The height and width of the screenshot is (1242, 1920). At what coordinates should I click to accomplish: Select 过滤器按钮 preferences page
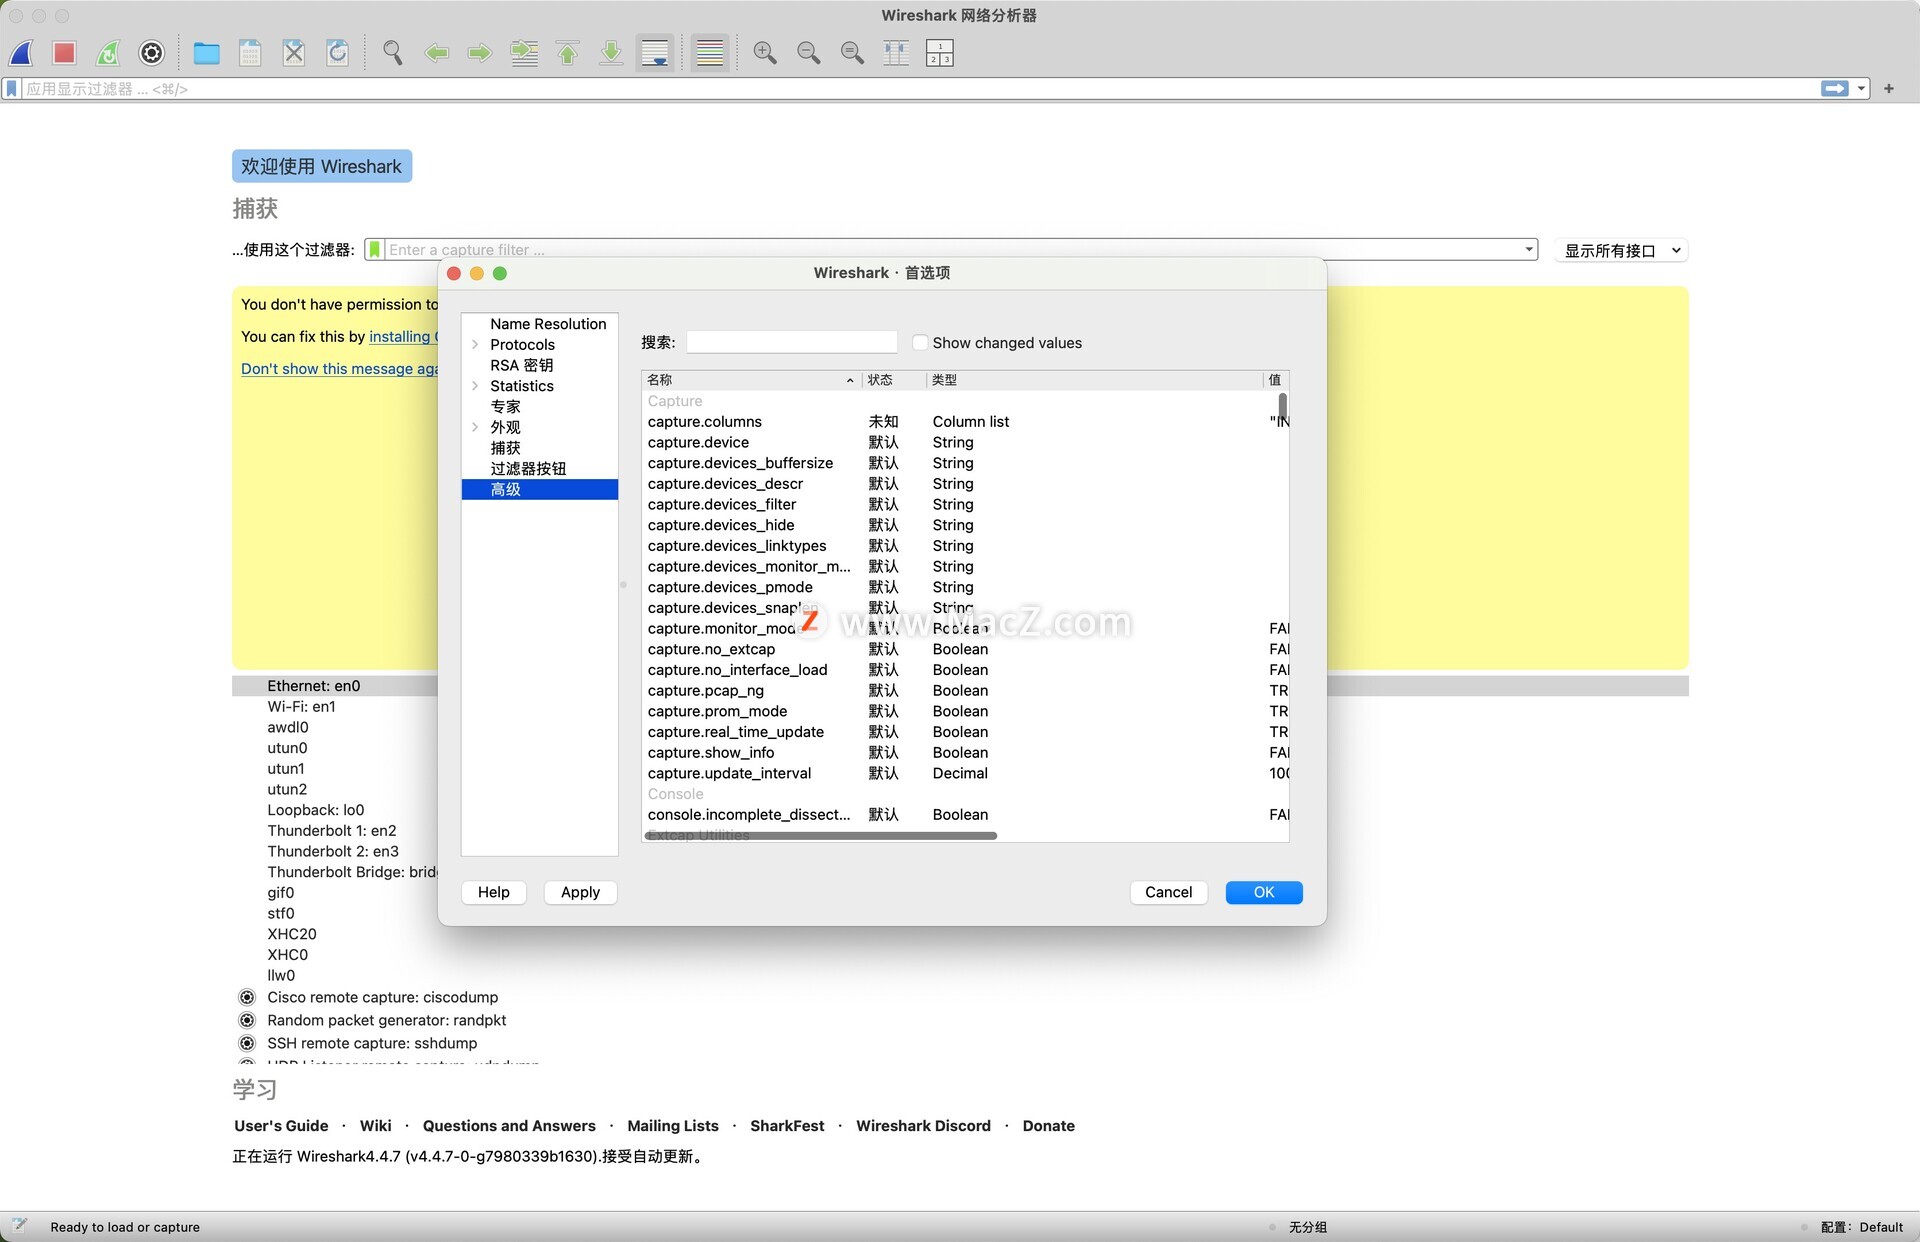540,469
